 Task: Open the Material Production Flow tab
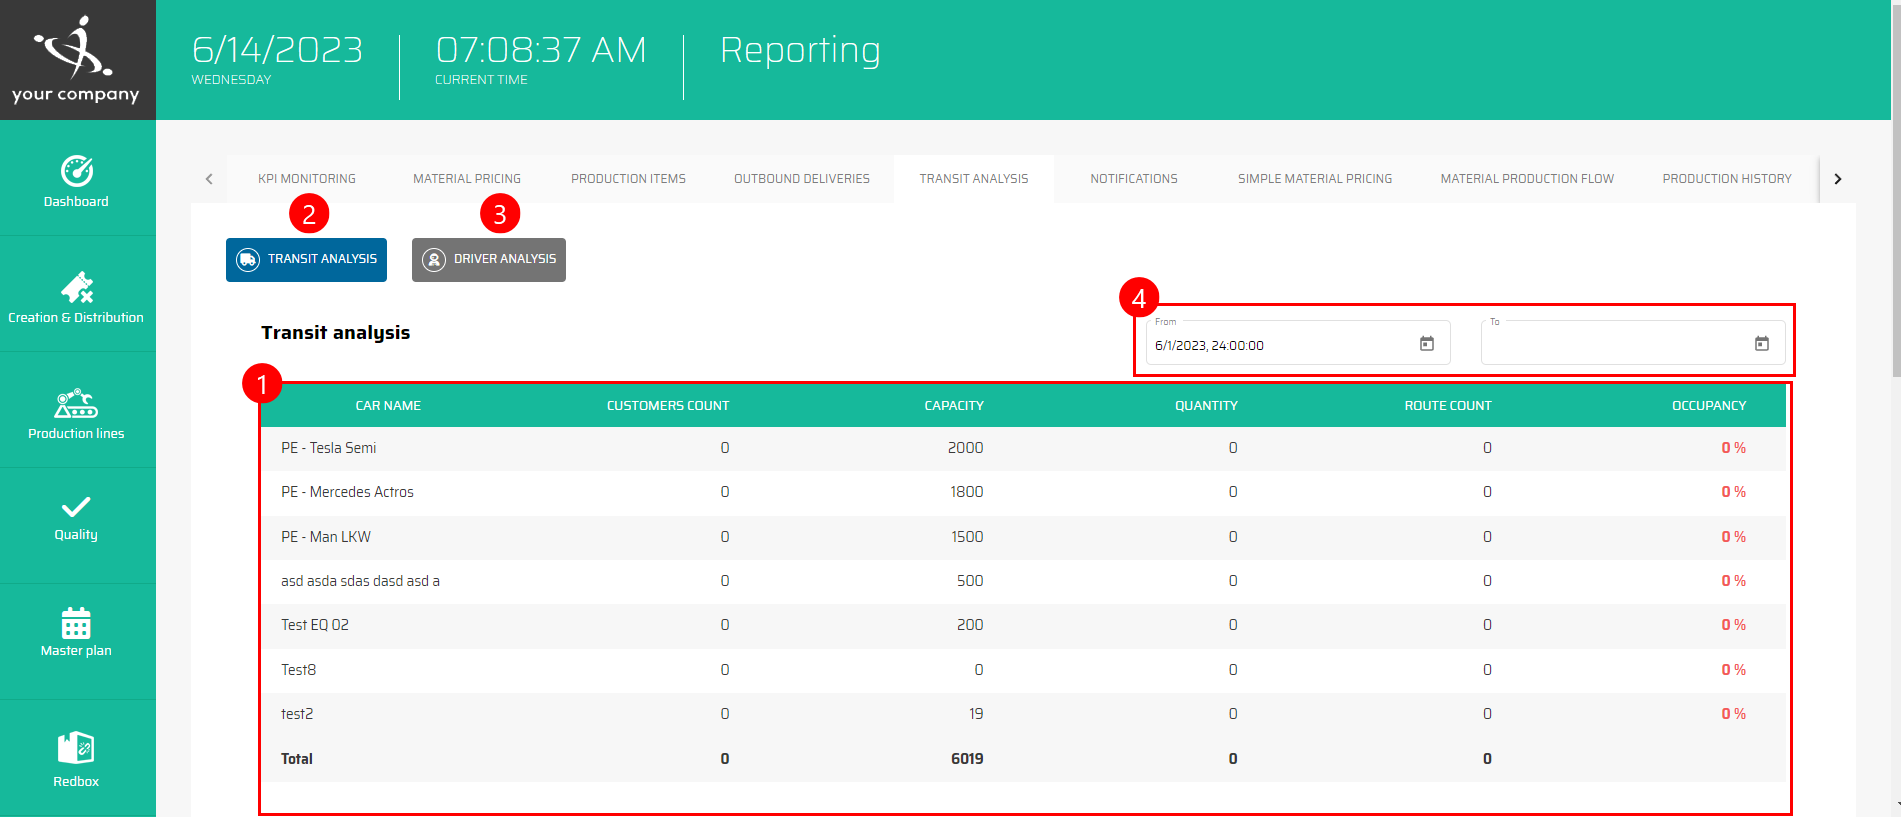1526,179
